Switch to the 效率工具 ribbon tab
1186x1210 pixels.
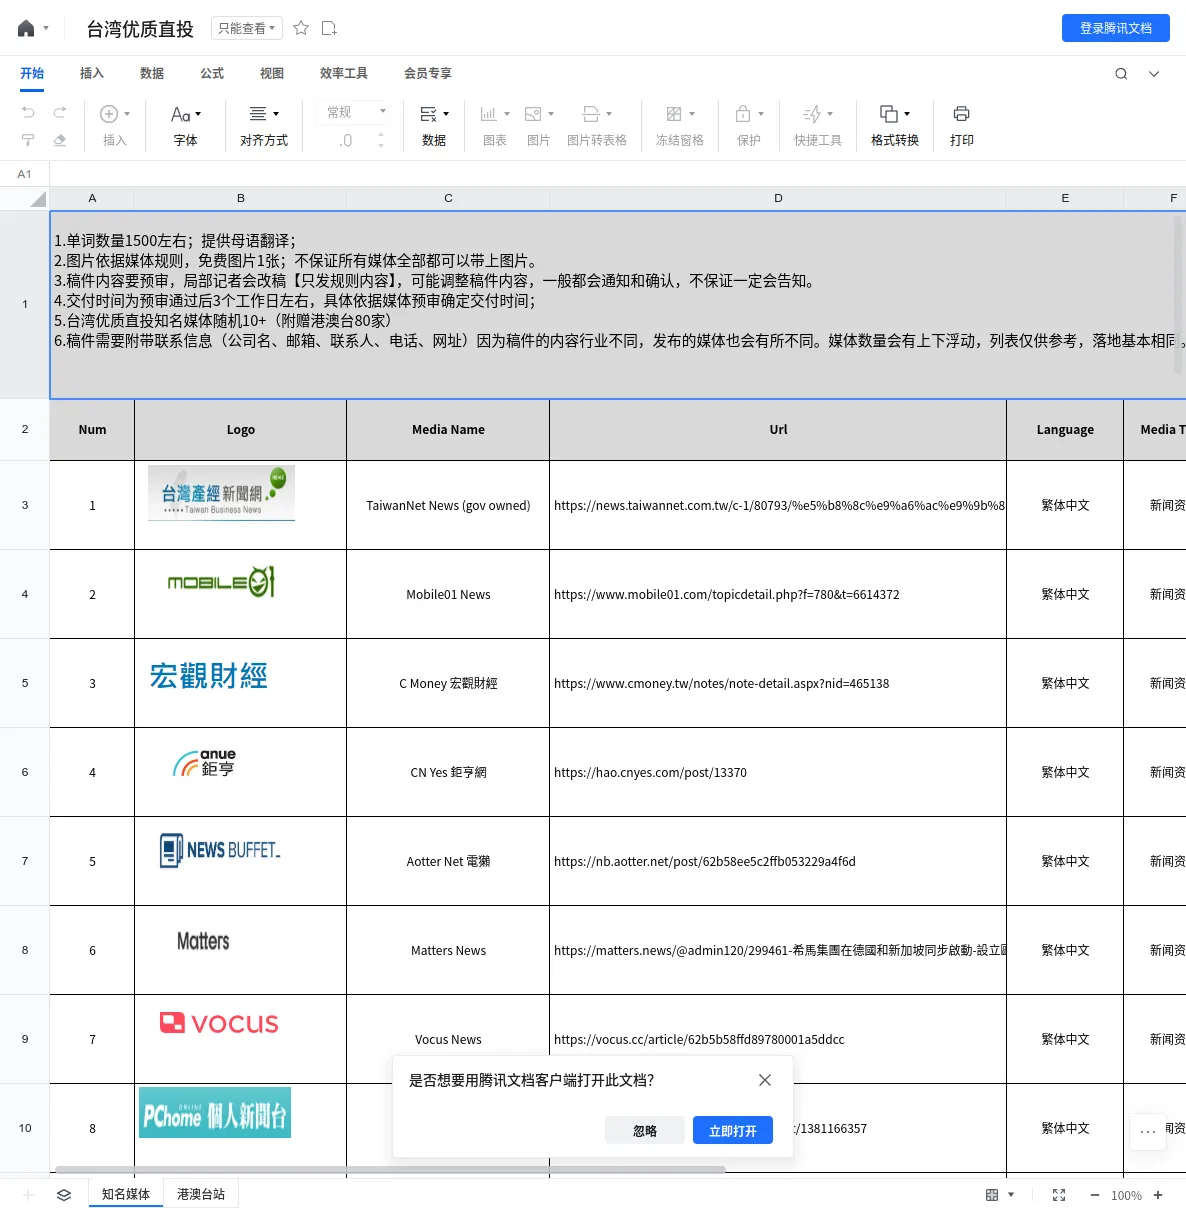click(344, 73)
